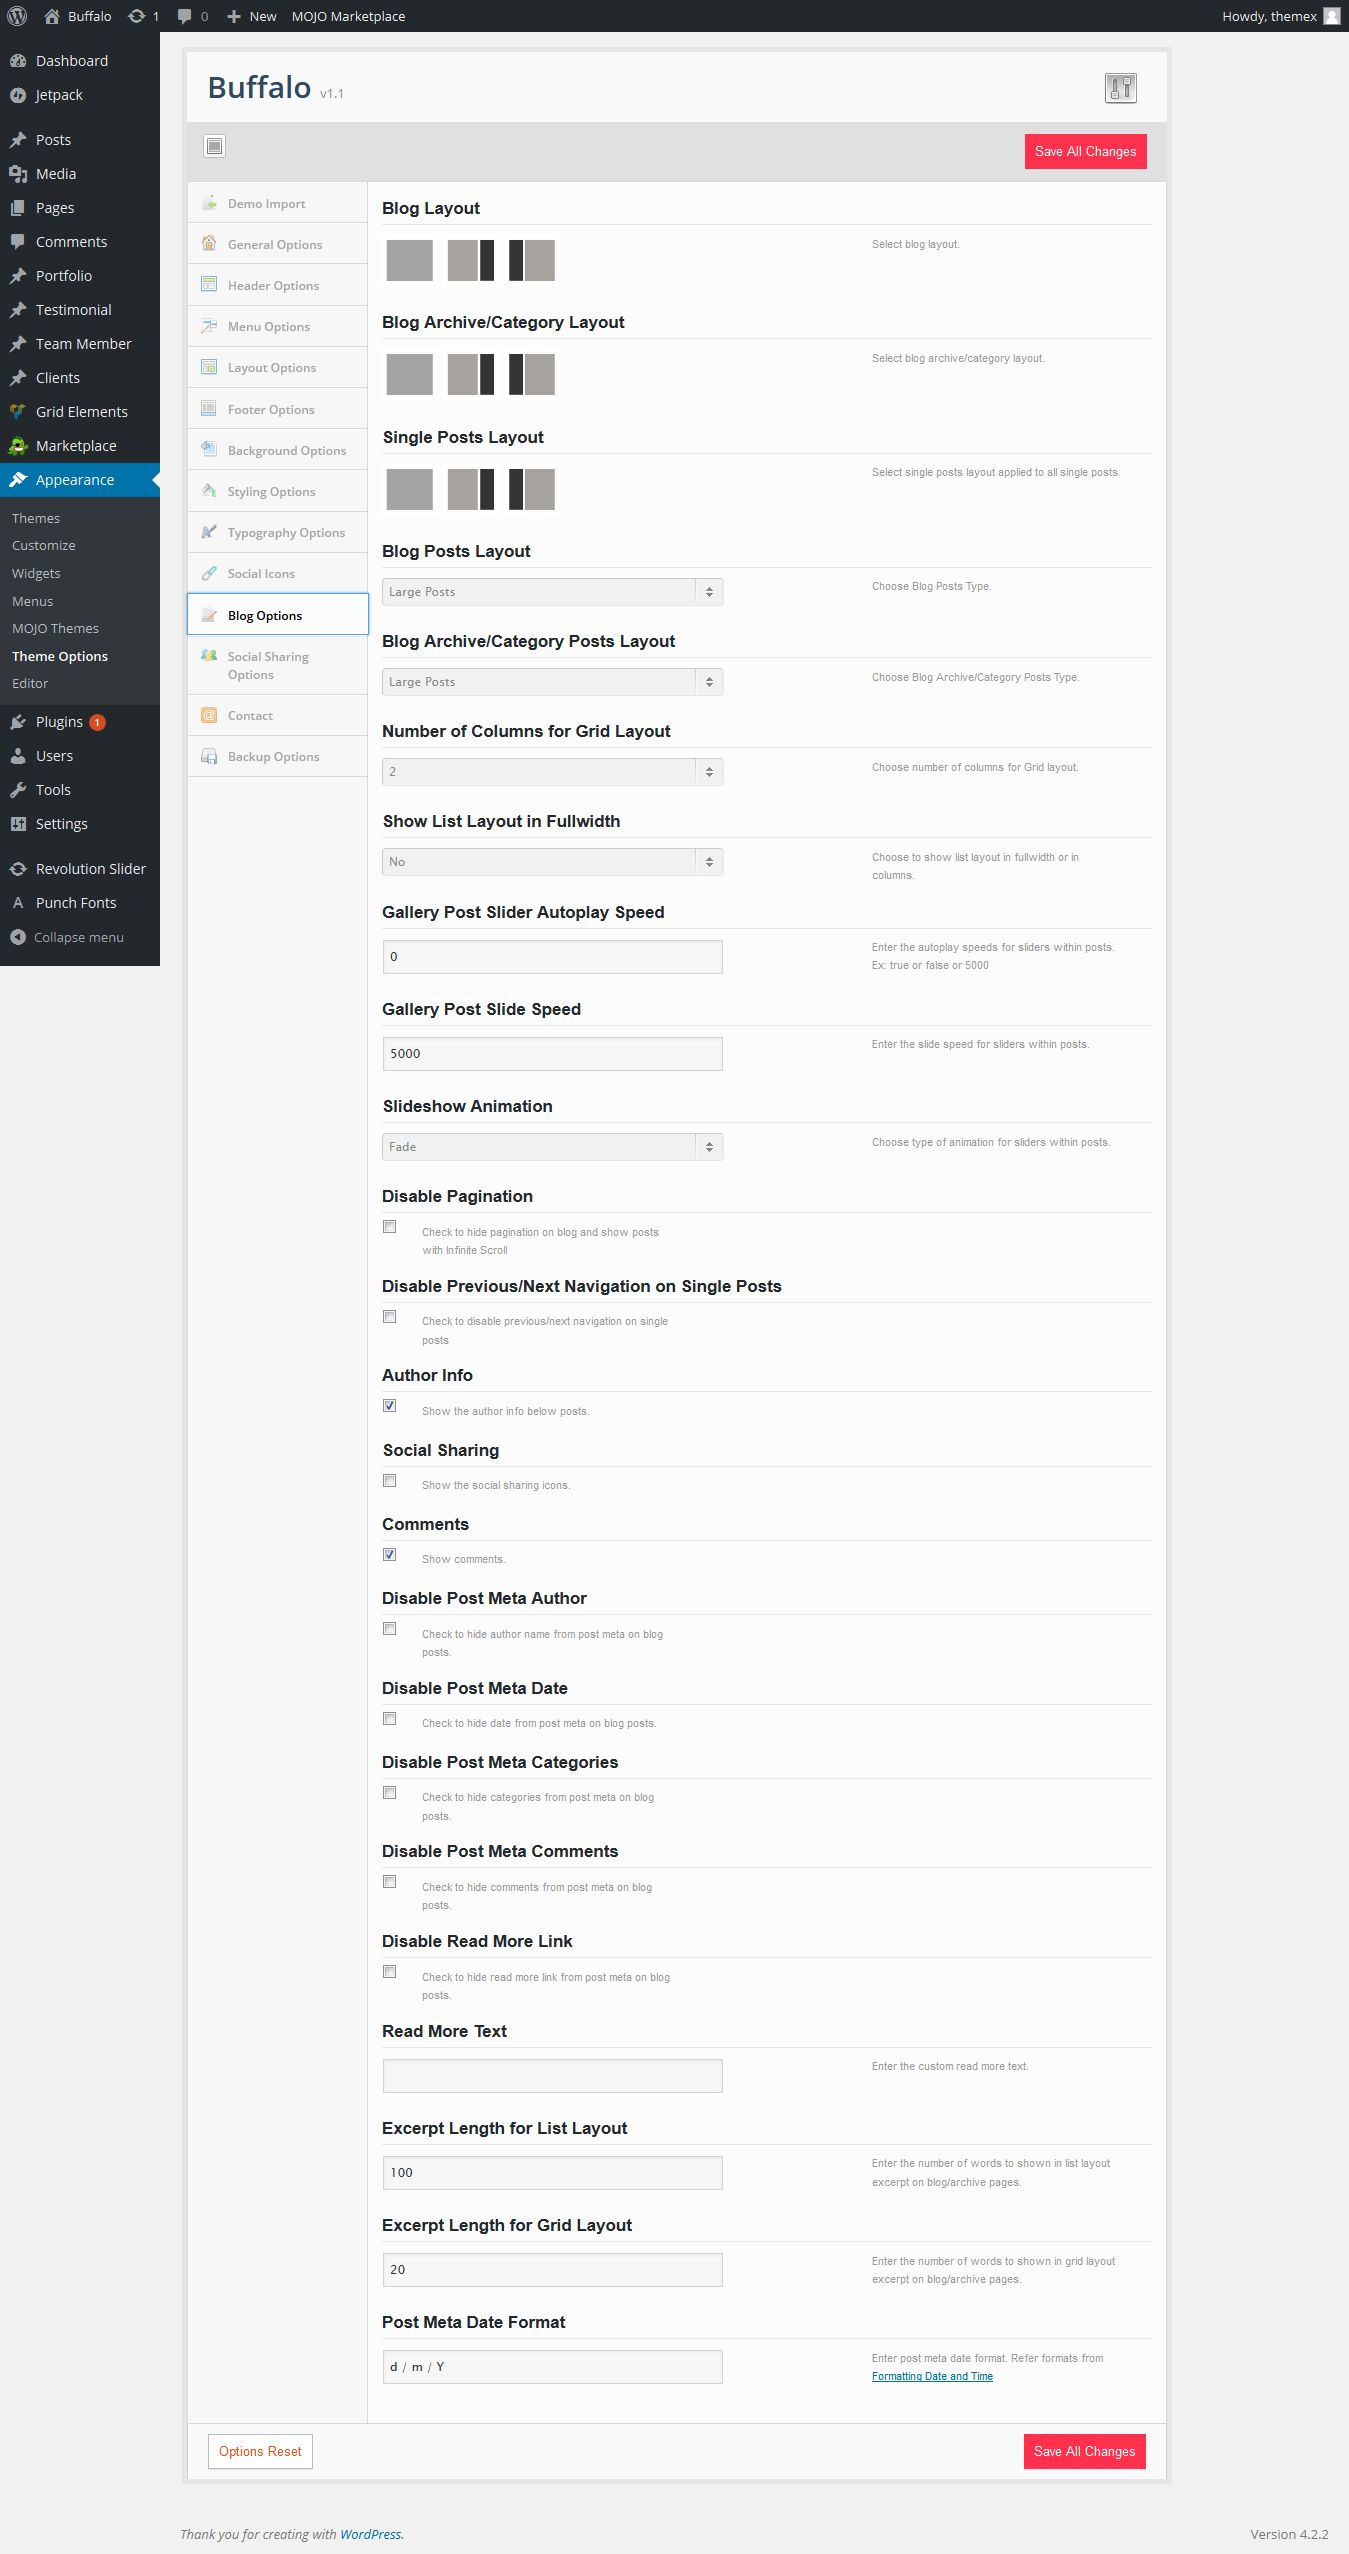The width and height of the screenshot is (1349, 2554).
Task: Check Disable Post Meta Comments box
Action: pyautogui.click(x=390, y=1882)
